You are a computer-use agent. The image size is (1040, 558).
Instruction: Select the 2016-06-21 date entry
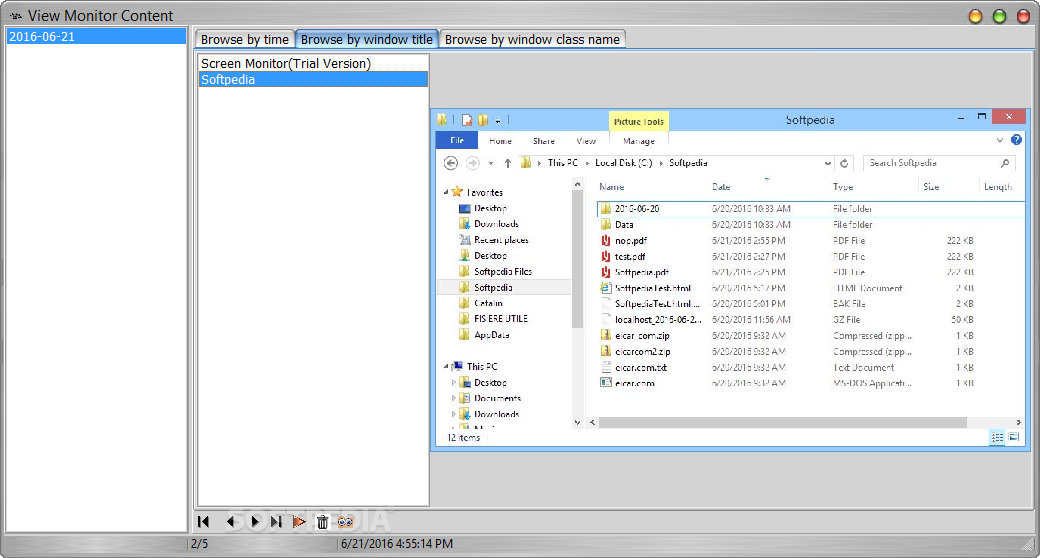click(x=96, y=36)
